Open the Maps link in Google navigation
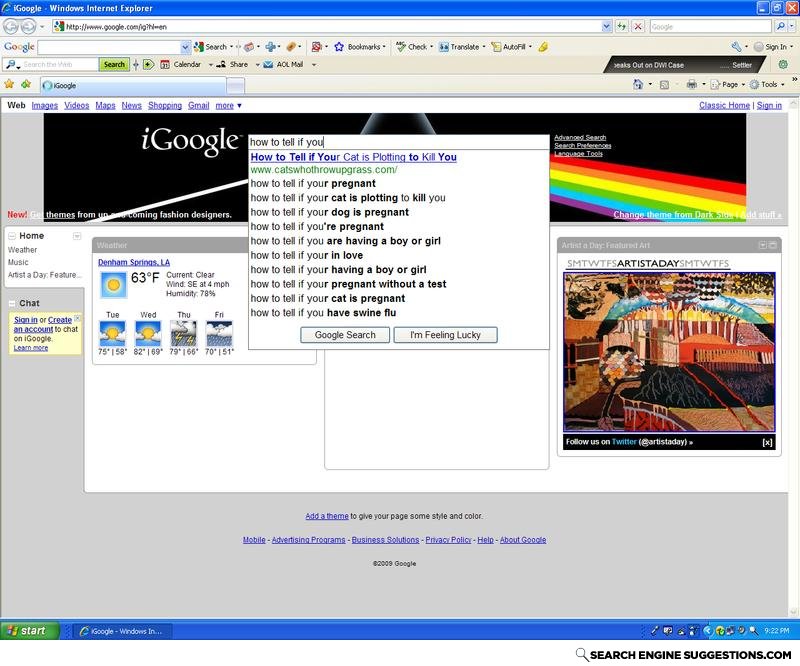Viewport: 800px width, 666px height. pos(105,106)
